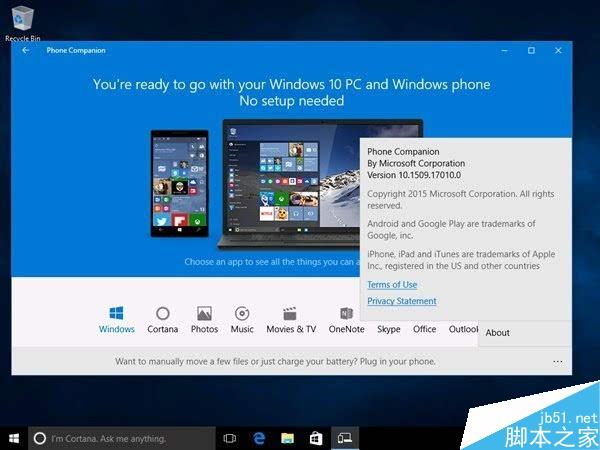Screen dimensions: 600x450
Task: Open the Privacy Statement link
Action: 402,301
